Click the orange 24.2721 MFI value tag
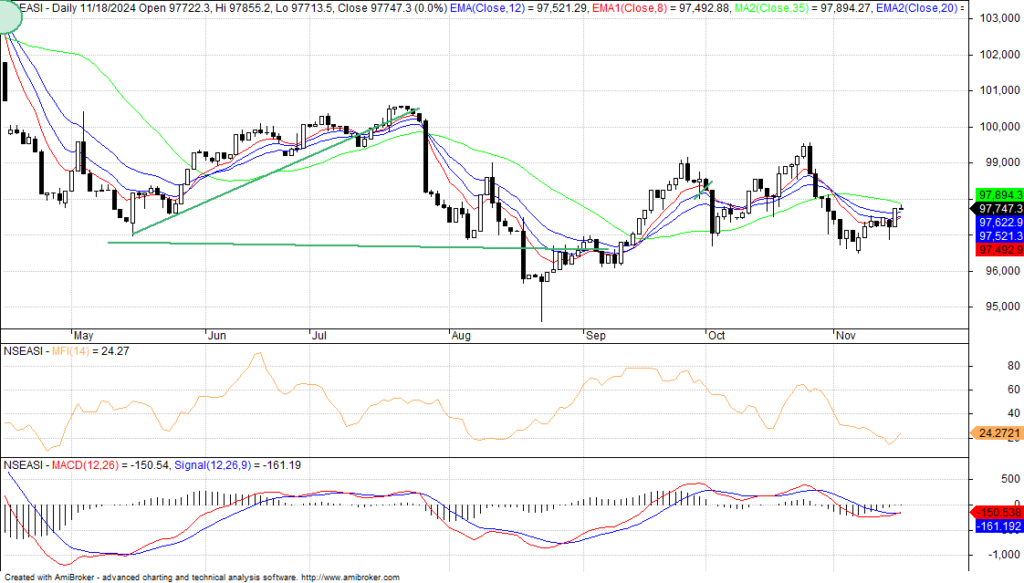This screenshot has height=583, width=1024. click(x=996, y=433)
